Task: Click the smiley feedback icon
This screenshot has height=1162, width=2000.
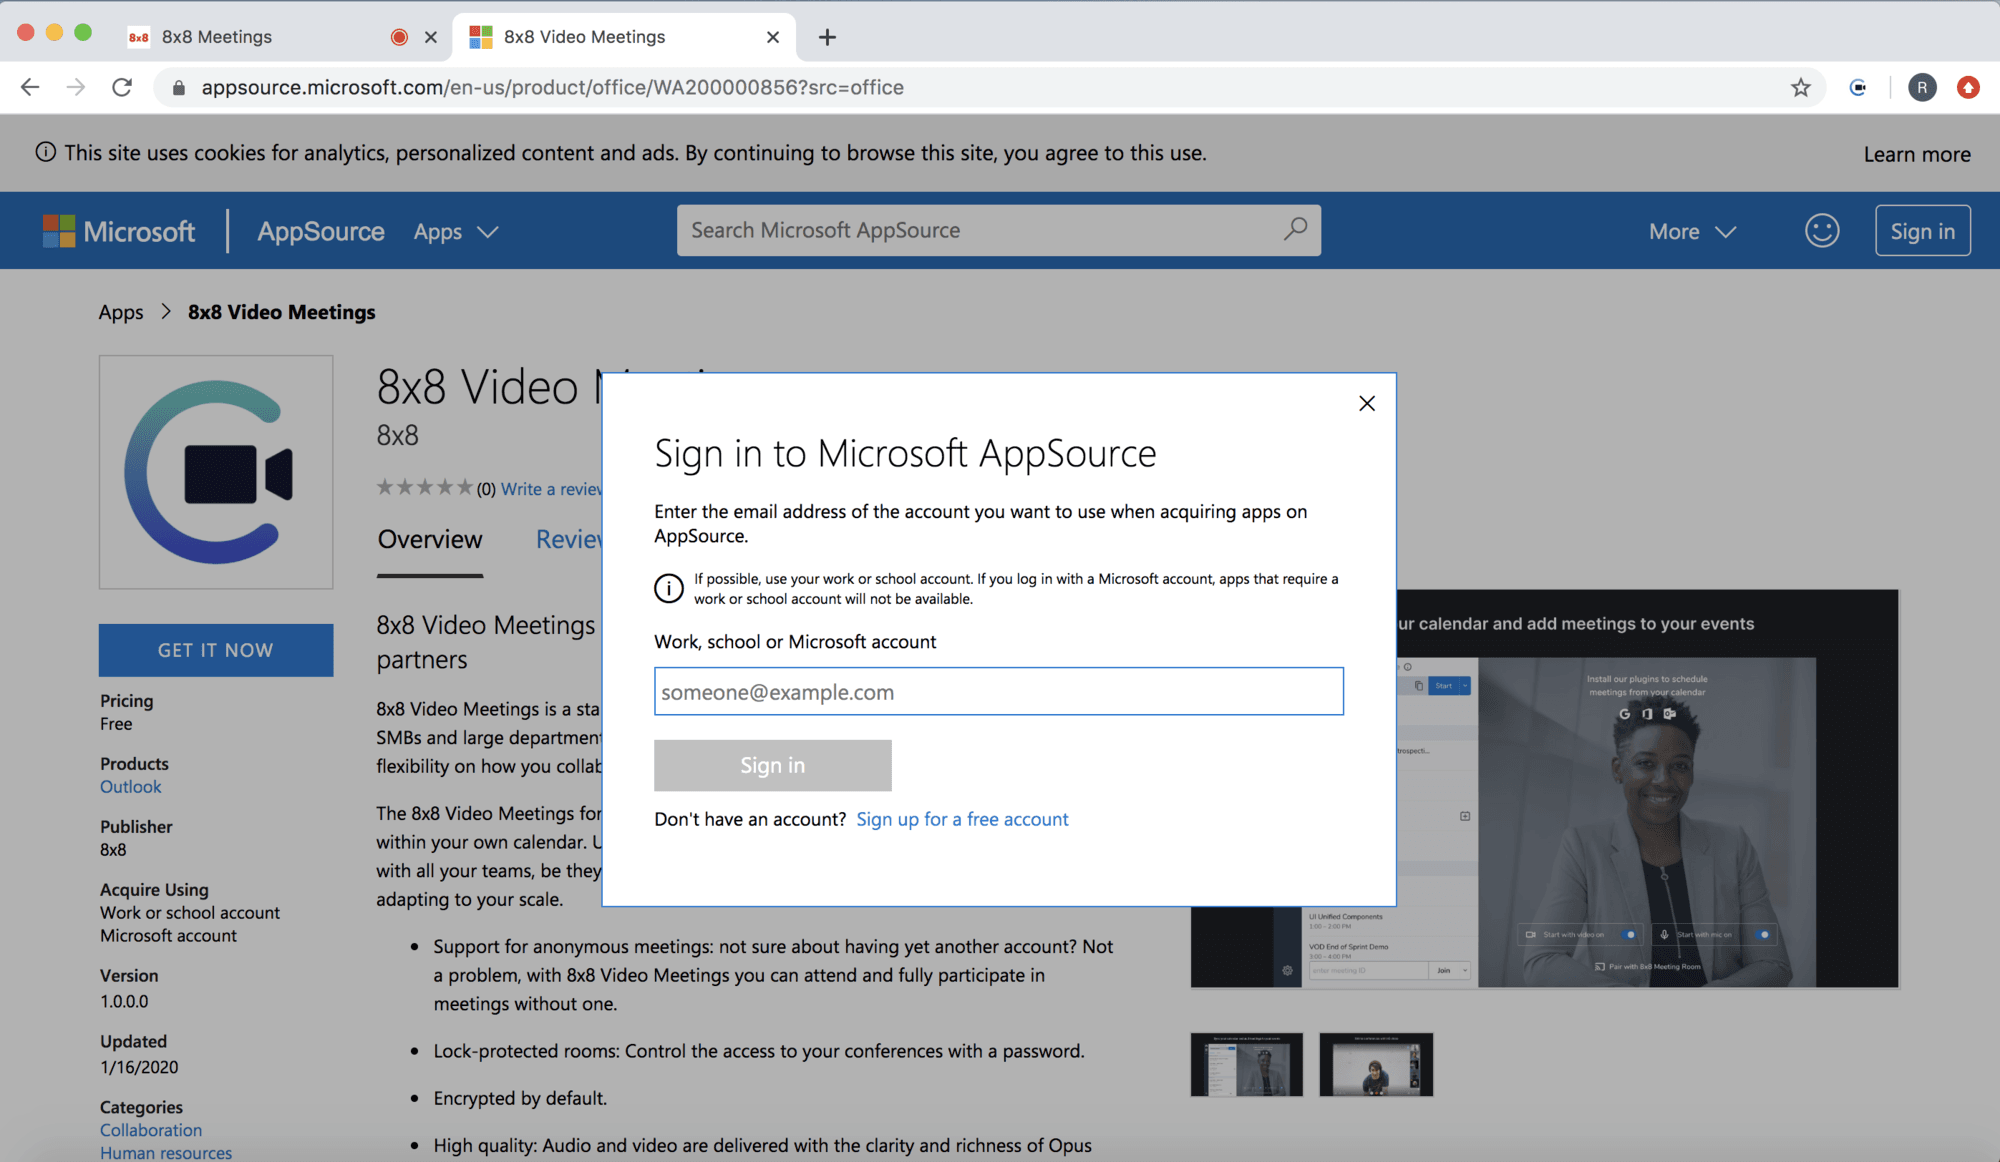Action: (1821, 231)
